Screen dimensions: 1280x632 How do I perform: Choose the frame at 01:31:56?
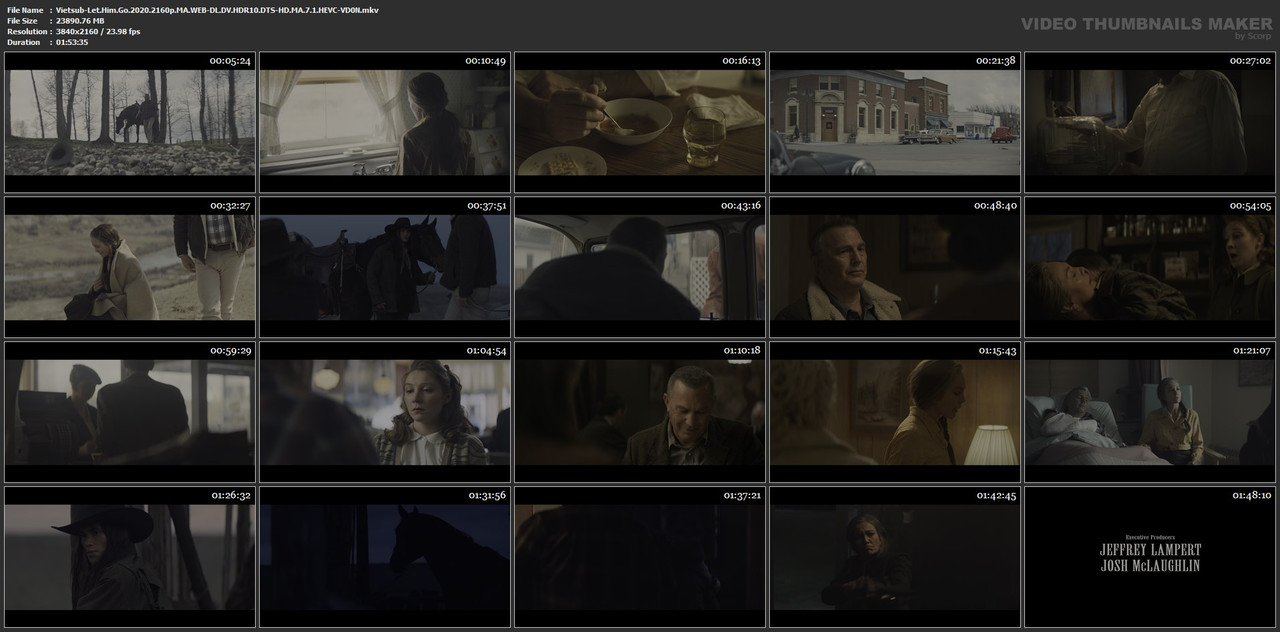[x=385, y=557]
